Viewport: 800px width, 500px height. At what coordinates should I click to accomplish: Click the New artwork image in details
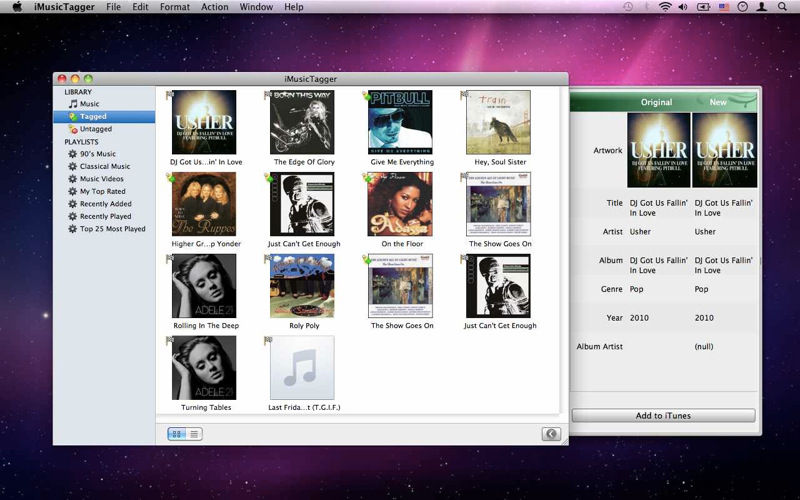coord(726,150)
